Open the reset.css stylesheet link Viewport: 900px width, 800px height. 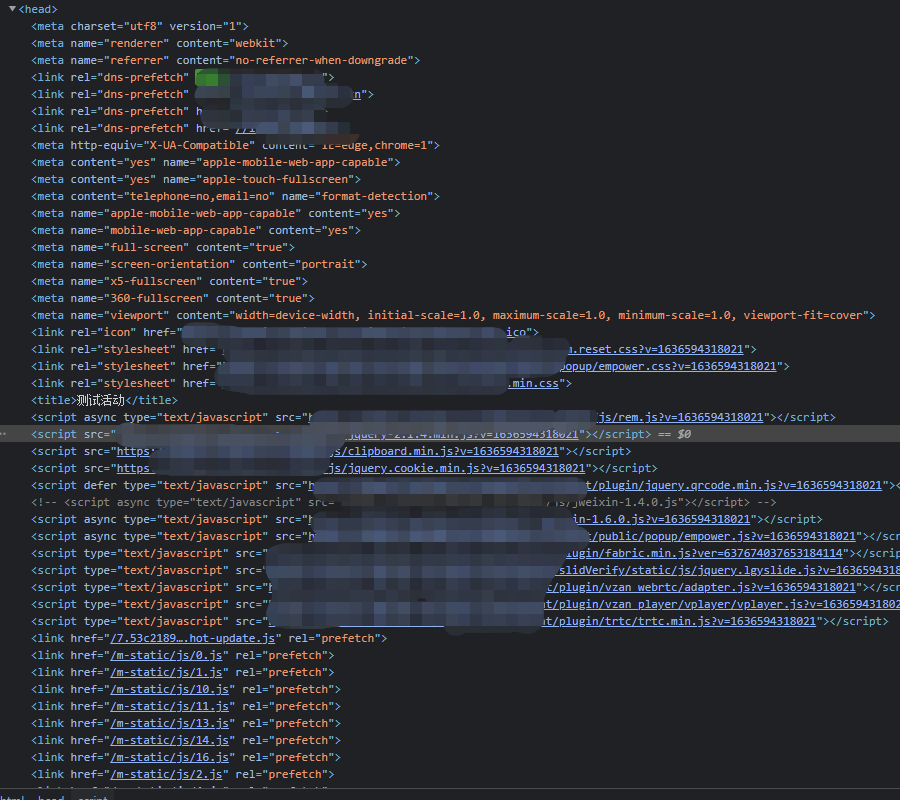655,349
